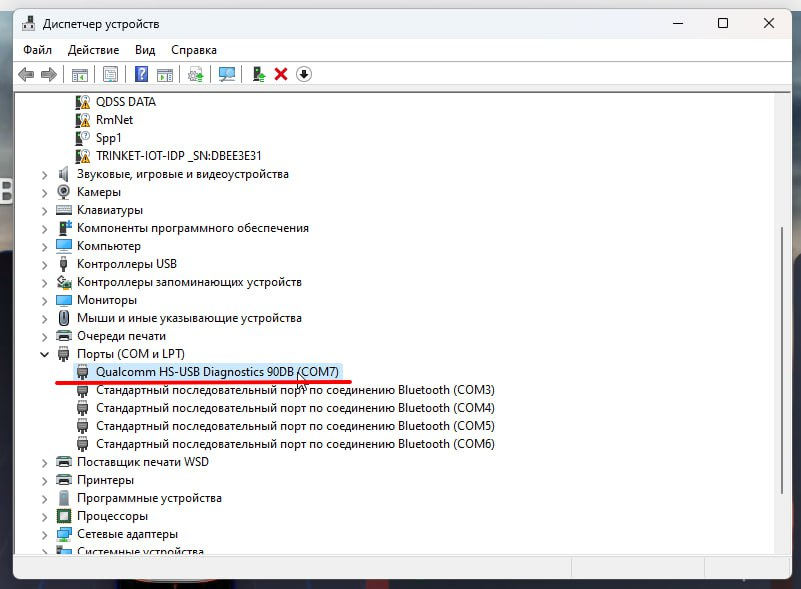This screenshot has width=801, height=589.
Task: Click the Device Manager title bar icon
Action: click(29, 23)
